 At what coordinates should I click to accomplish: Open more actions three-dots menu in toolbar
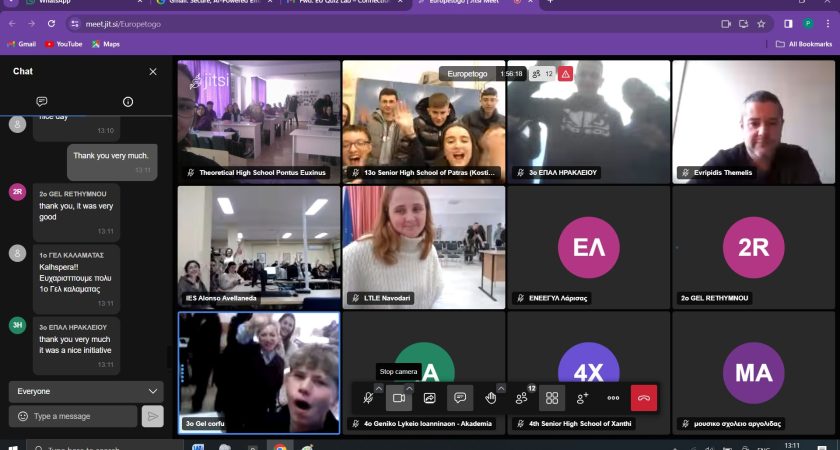tap(613, 398)
